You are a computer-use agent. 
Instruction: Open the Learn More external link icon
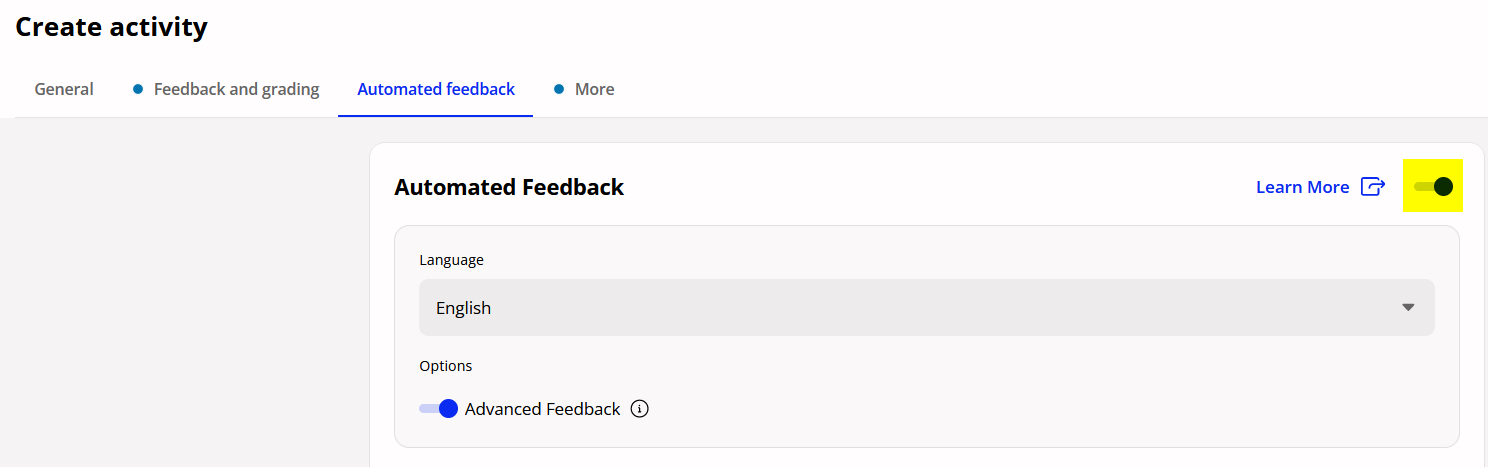(1373, 187)
